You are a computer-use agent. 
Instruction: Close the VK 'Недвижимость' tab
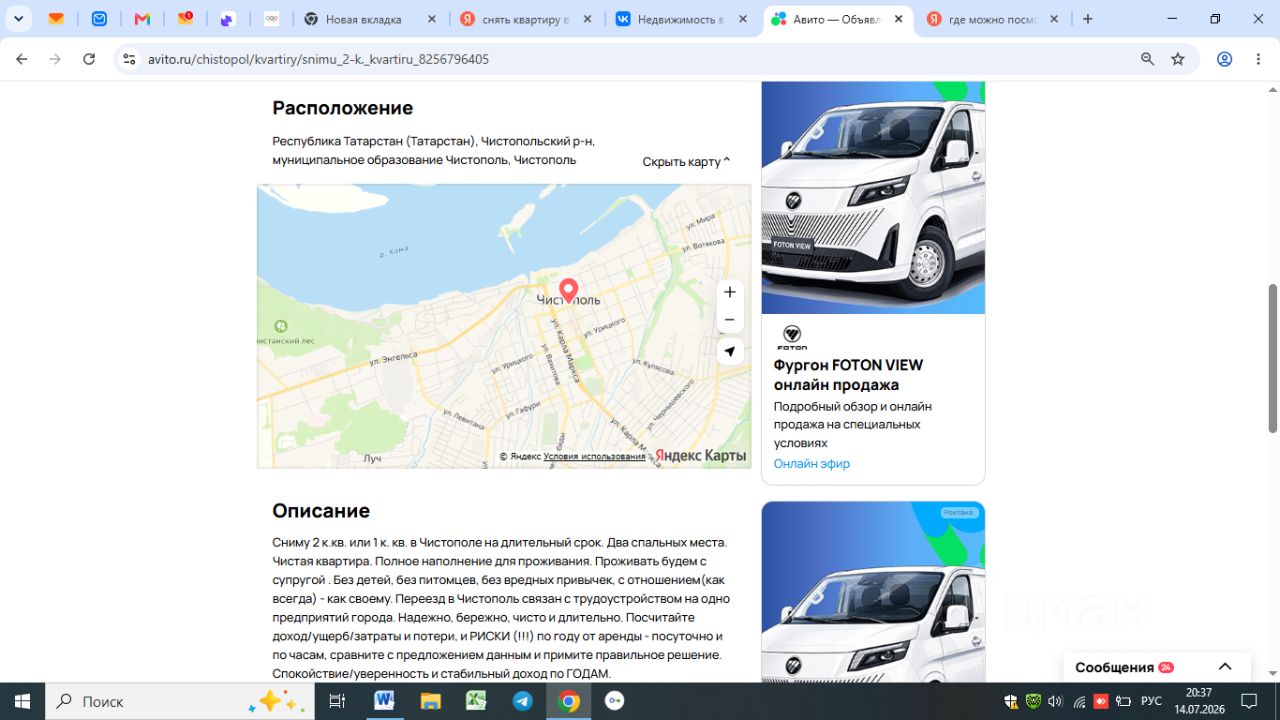pyautogui.click(x=743, y=19)
